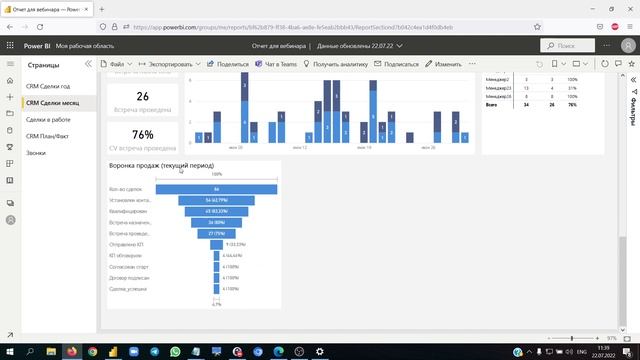
Task: Open the Firefox application menu
Action: coord(630,27)
